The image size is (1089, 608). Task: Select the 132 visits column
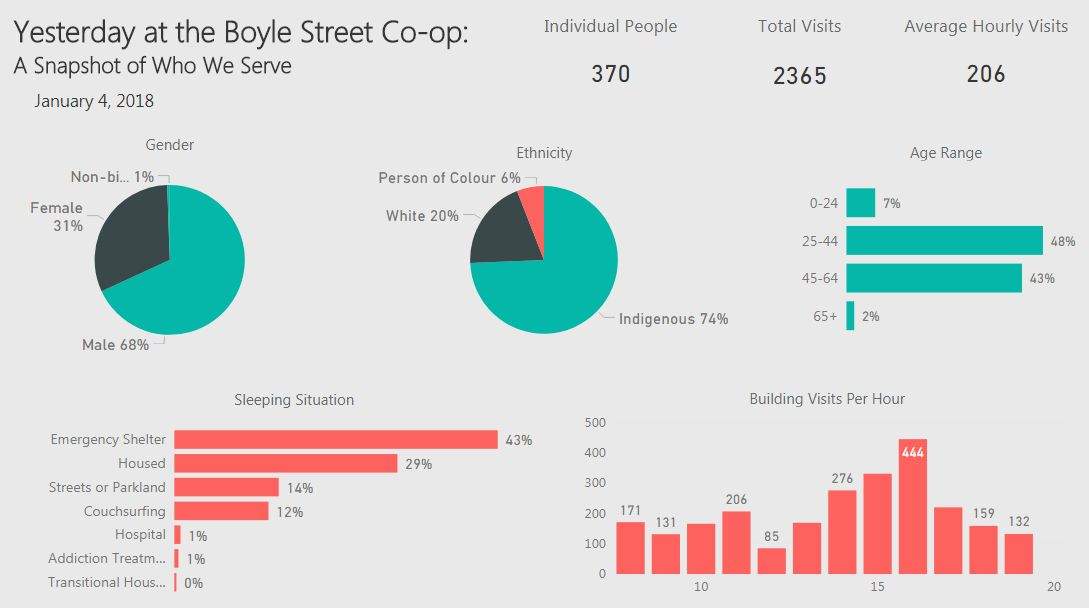1019,554
